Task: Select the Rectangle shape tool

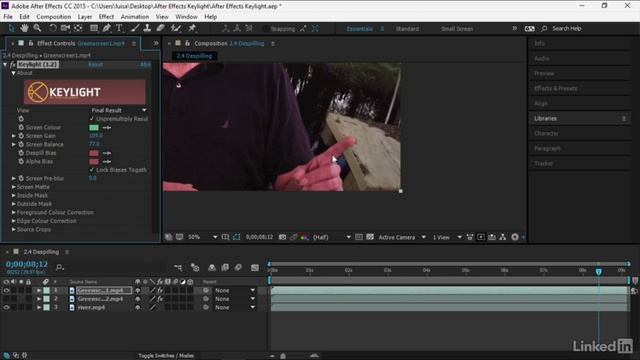Action: click(94, 28)
